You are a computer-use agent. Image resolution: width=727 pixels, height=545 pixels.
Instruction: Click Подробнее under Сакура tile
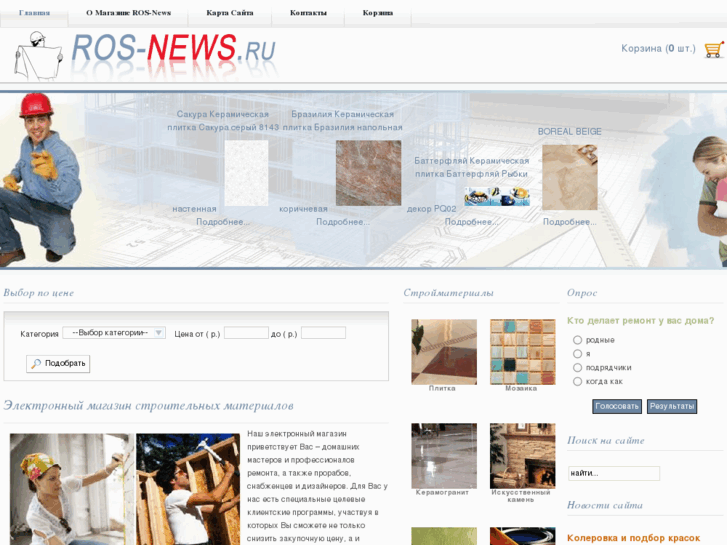coord(223,222)
